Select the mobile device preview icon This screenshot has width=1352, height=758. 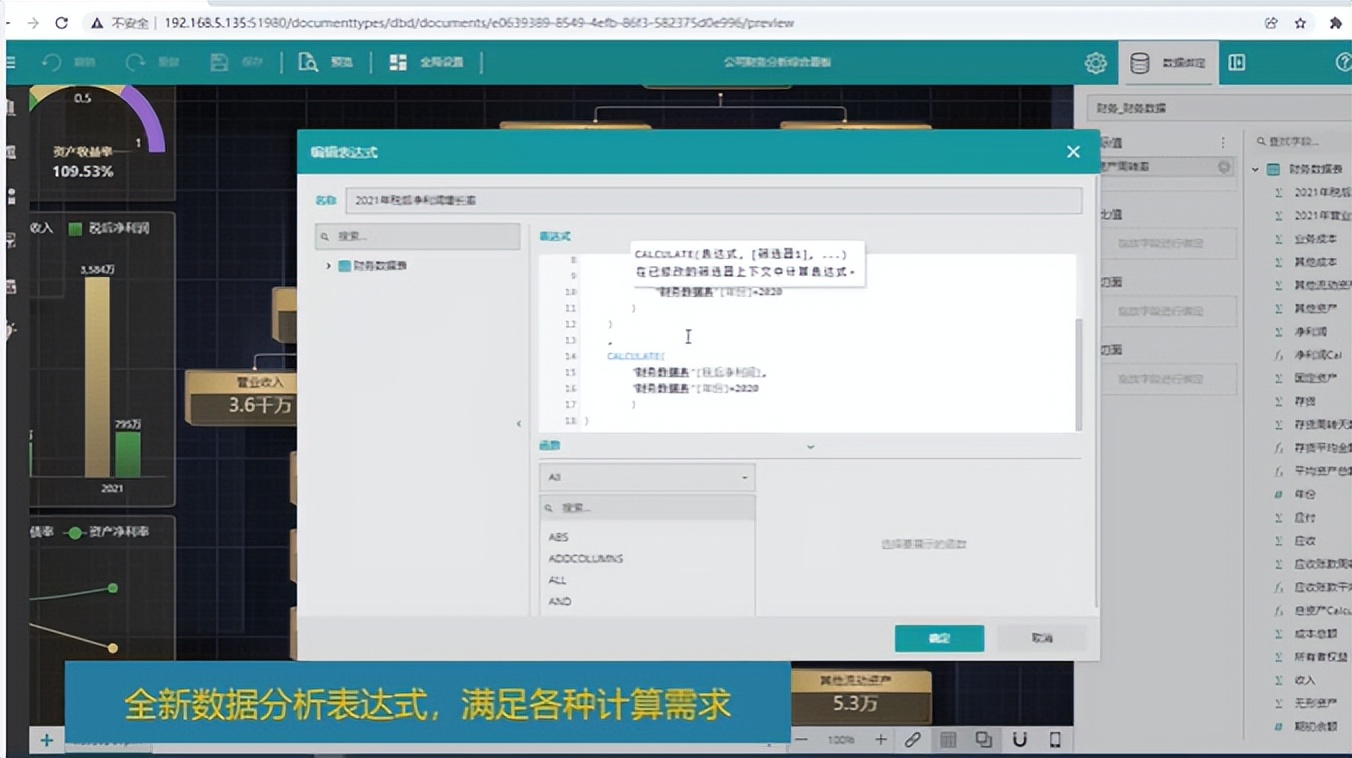coord(1053,739)
